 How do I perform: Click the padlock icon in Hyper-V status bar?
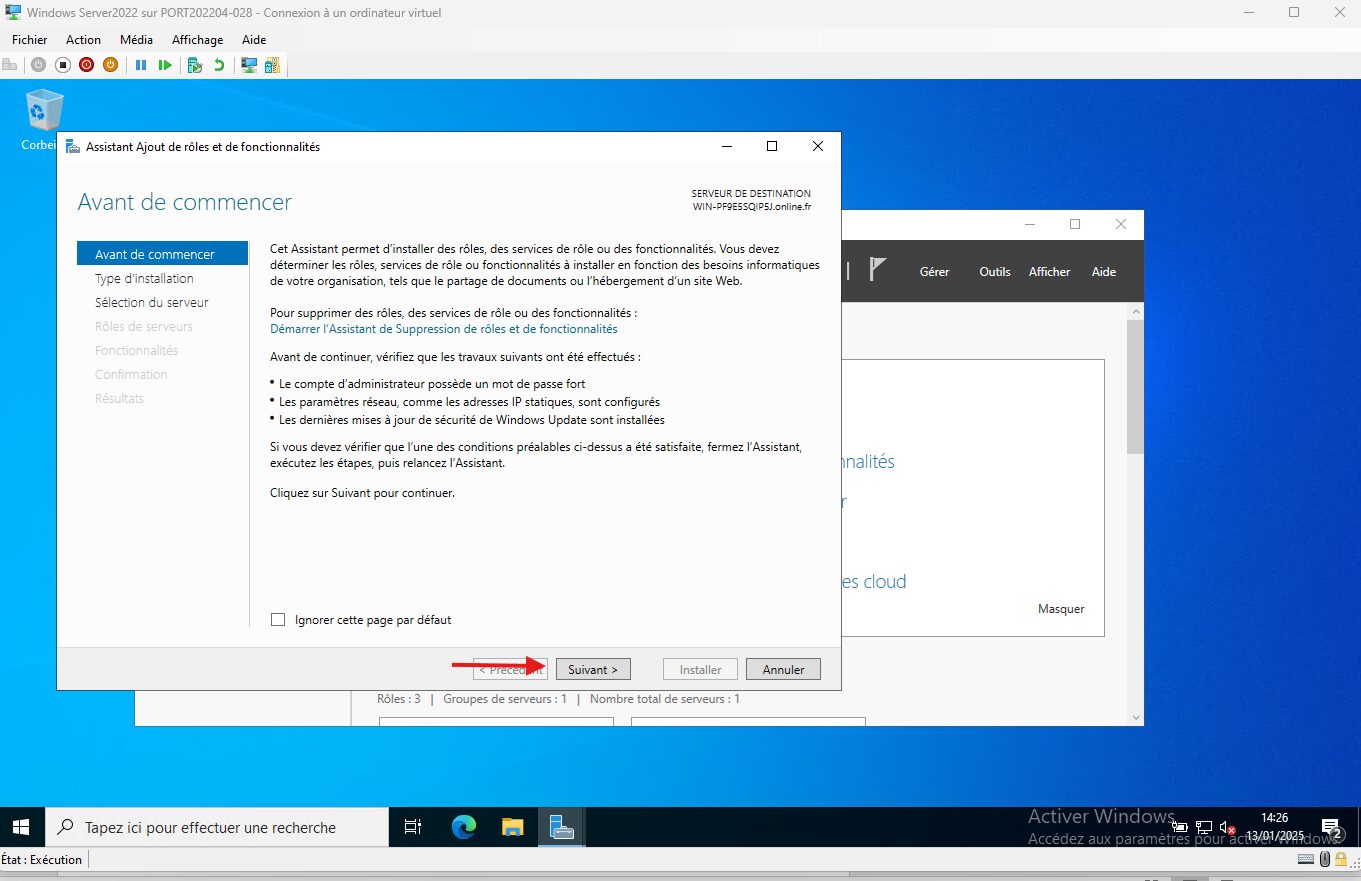click(1340, 859)
